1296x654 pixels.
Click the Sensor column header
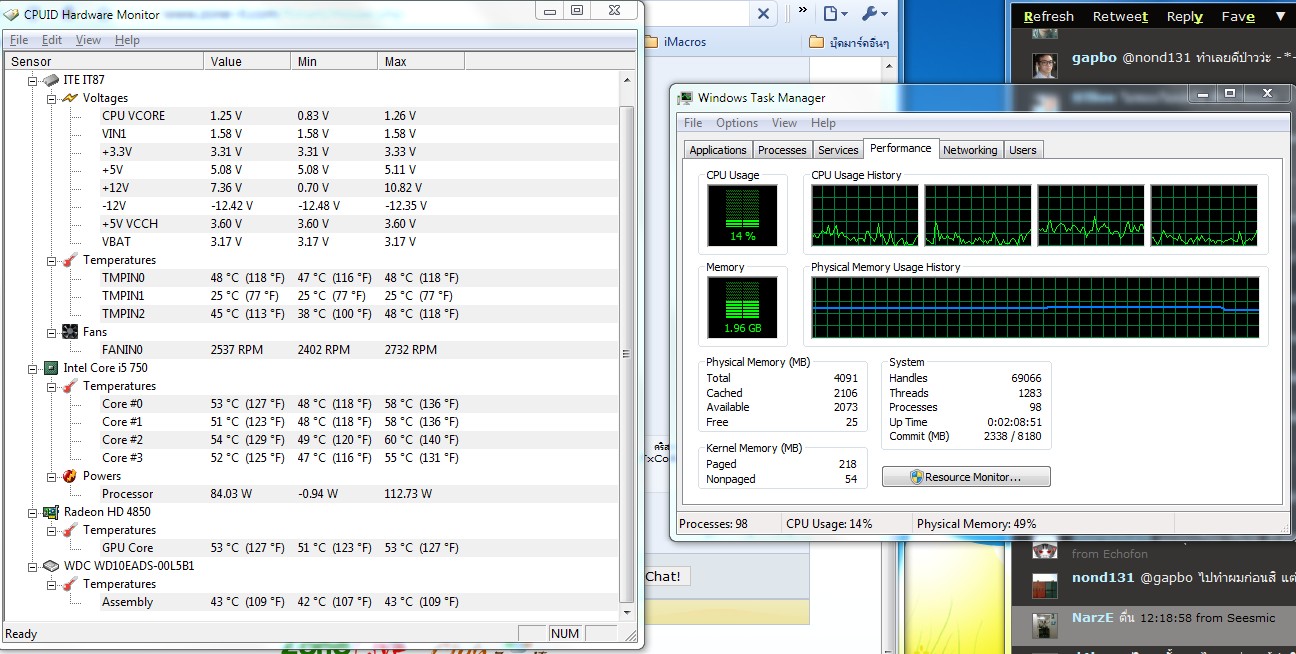[x=104, y=61]
